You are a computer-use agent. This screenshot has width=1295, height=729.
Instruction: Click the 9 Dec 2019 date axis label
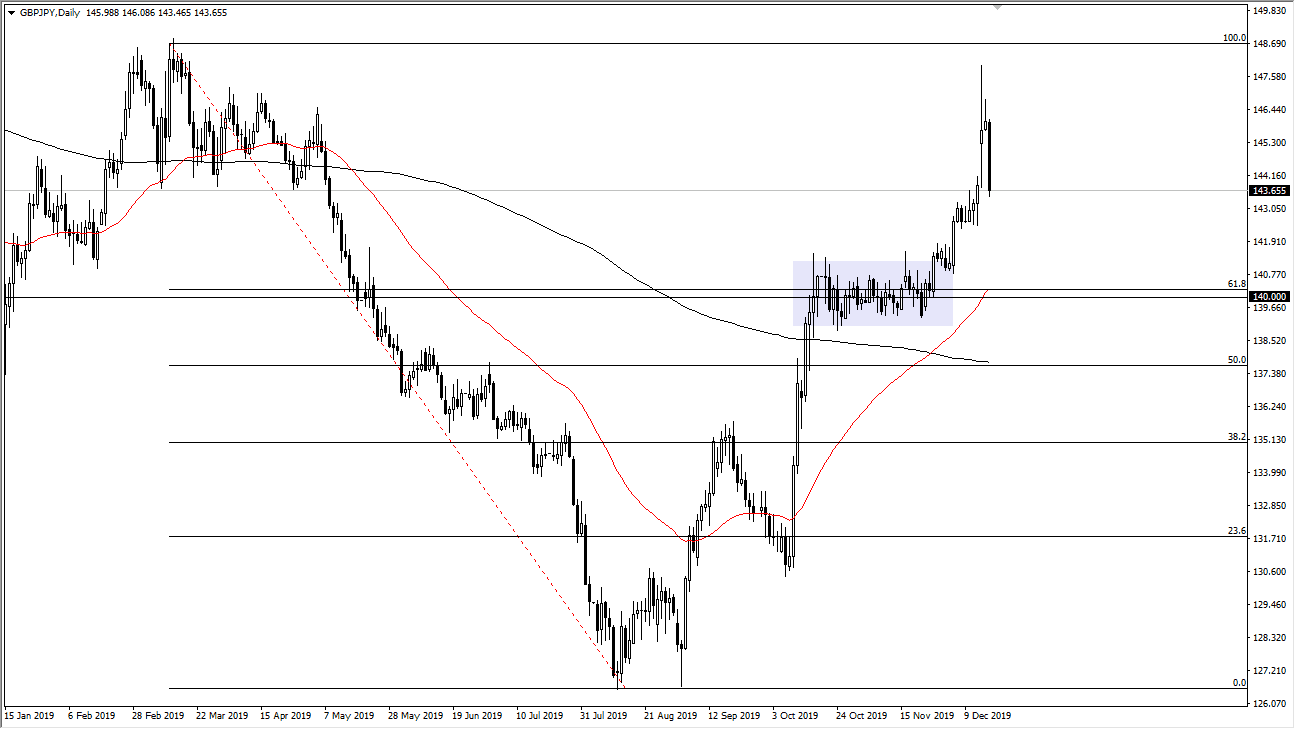click(986, 716)
